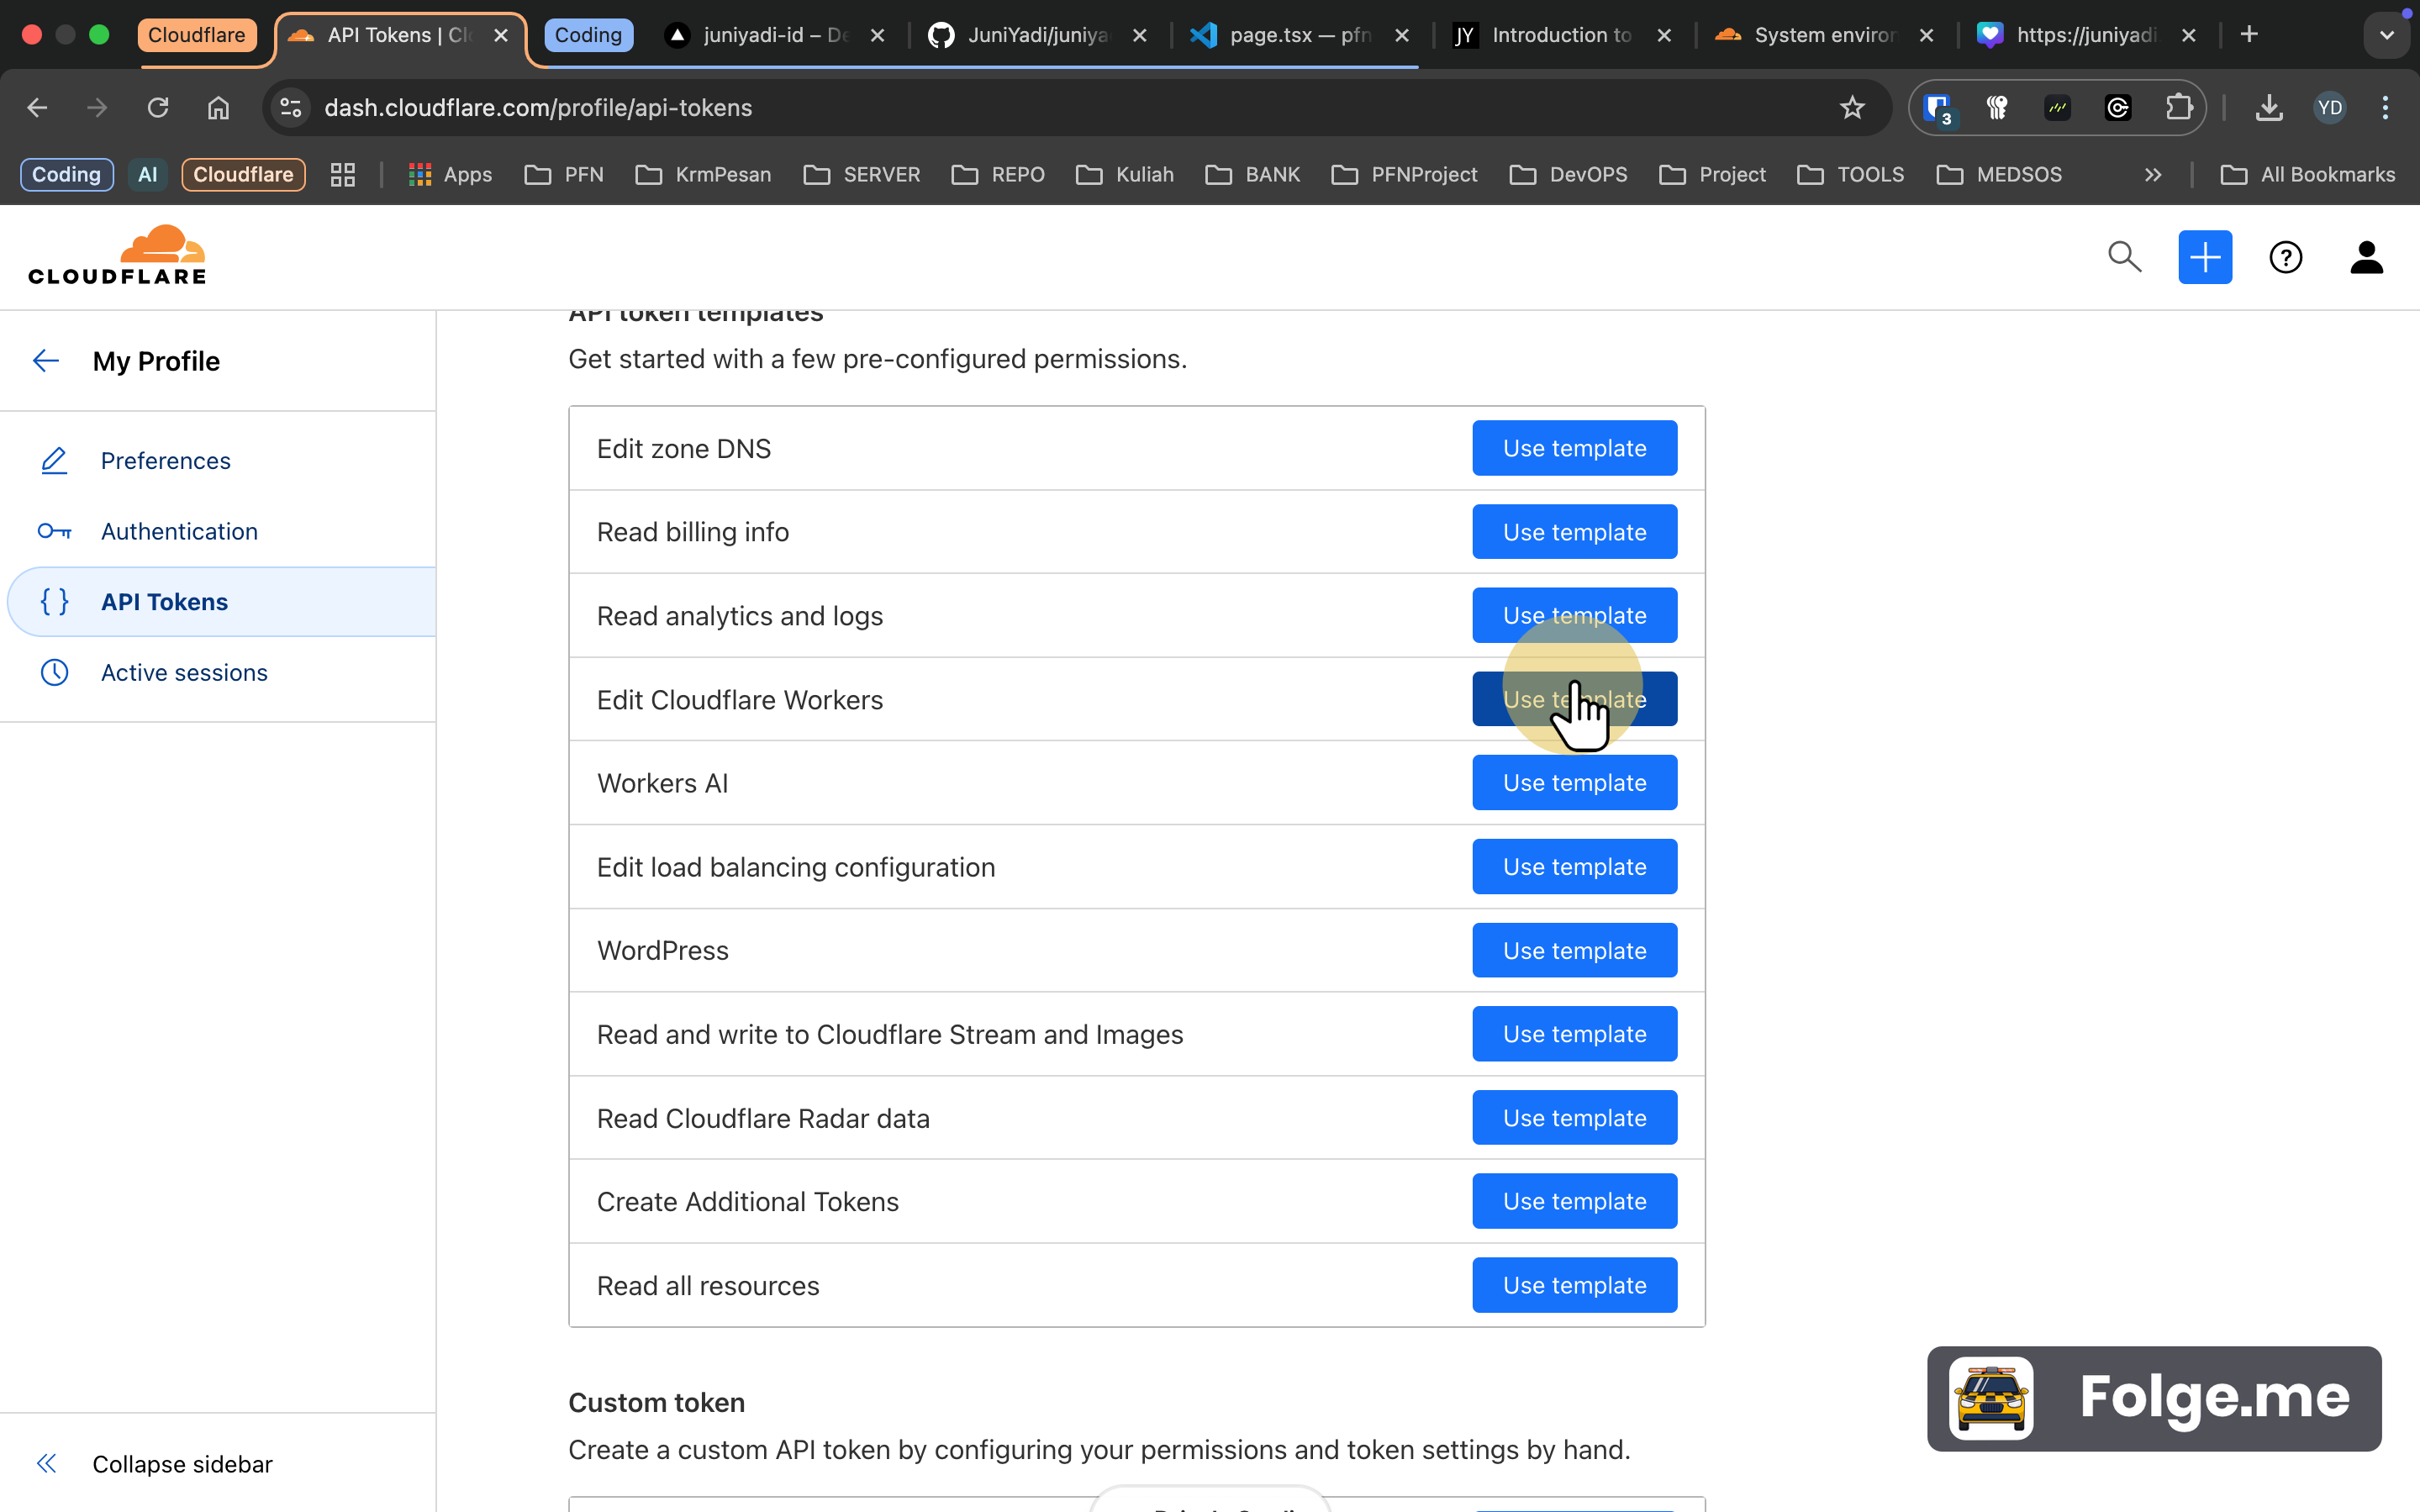2420x1512 pixels.
Task: Open the YD browser profile avatar
Action: [2330, 108]
